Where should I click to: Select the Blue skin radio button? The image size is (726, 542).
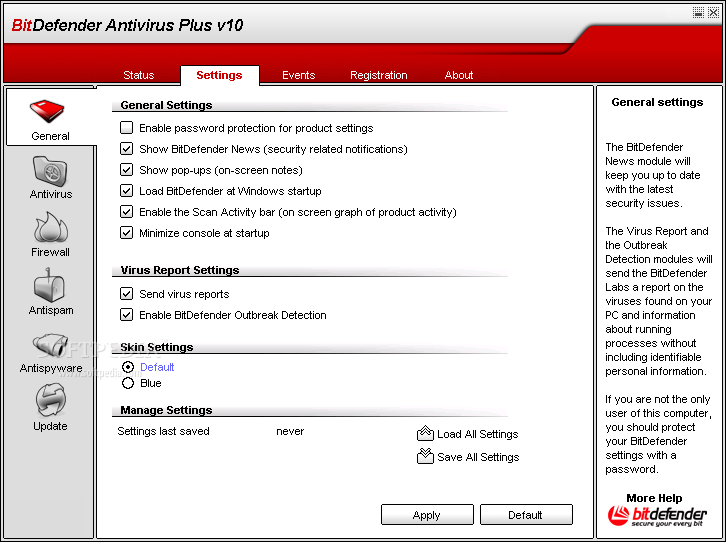(x=128, y=383)
